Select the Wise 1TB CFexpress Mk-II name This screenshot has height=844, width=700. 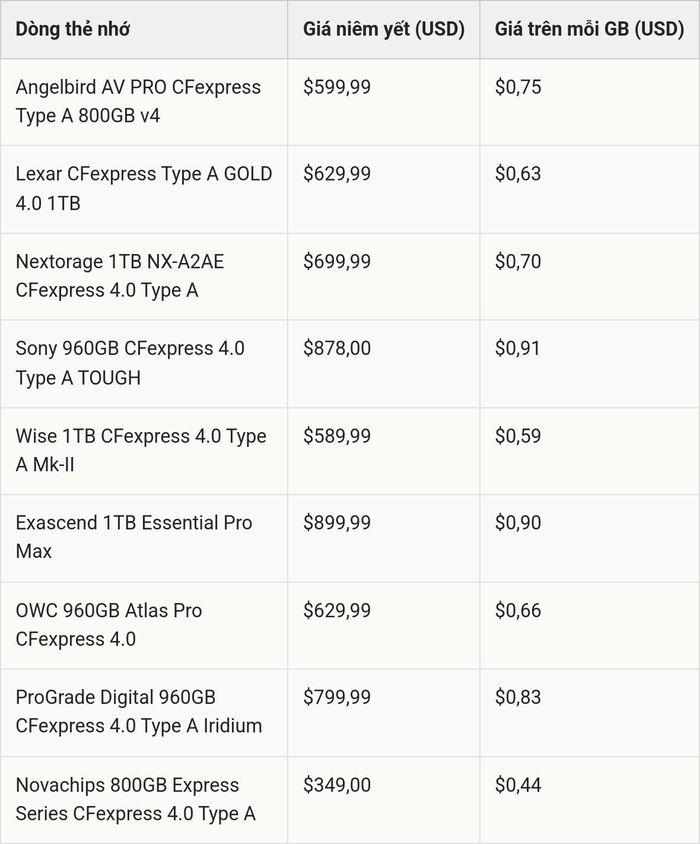click(x=141, y=450)
